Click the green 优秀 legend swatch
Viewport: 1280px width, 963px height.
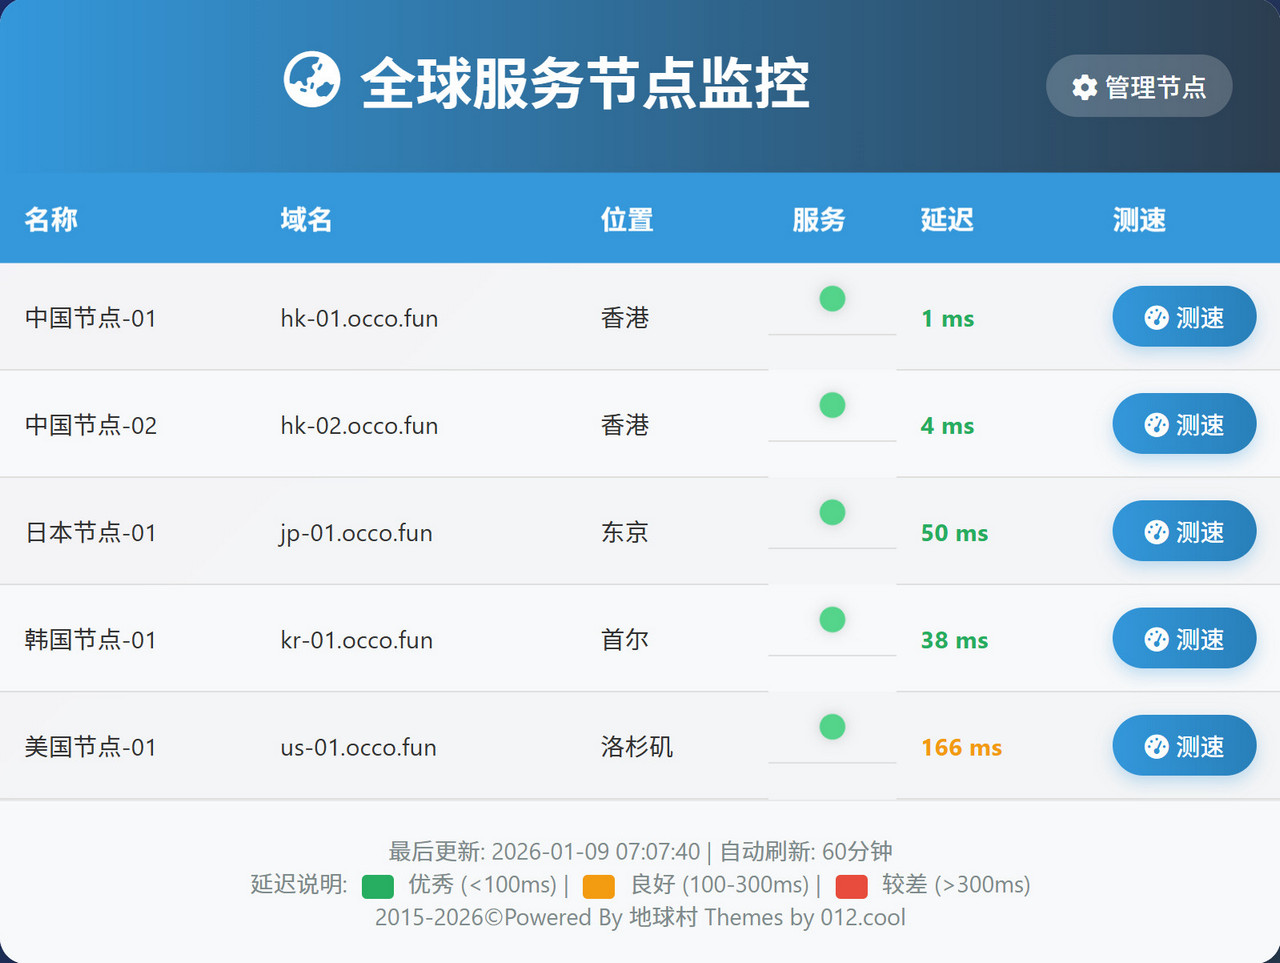[x=378, y=886]
